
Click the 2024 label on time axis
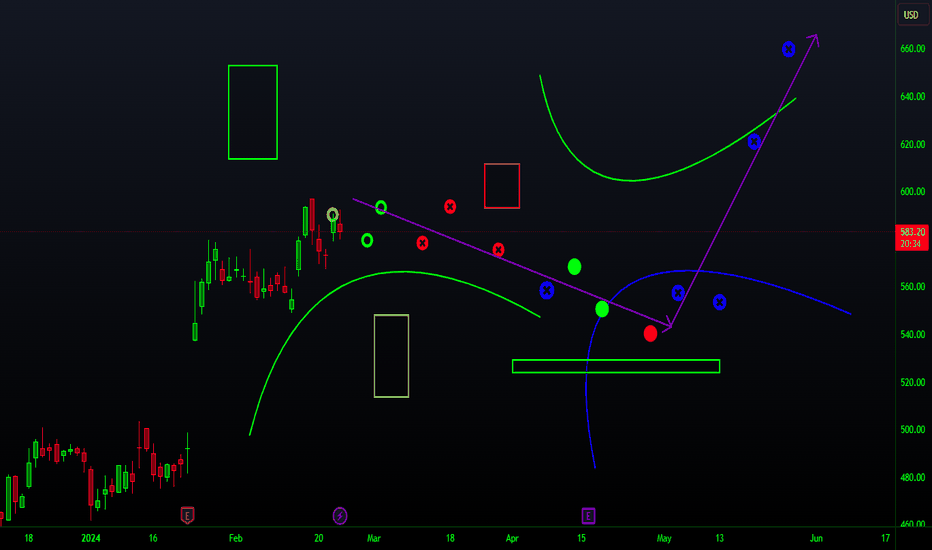point(91,538)
